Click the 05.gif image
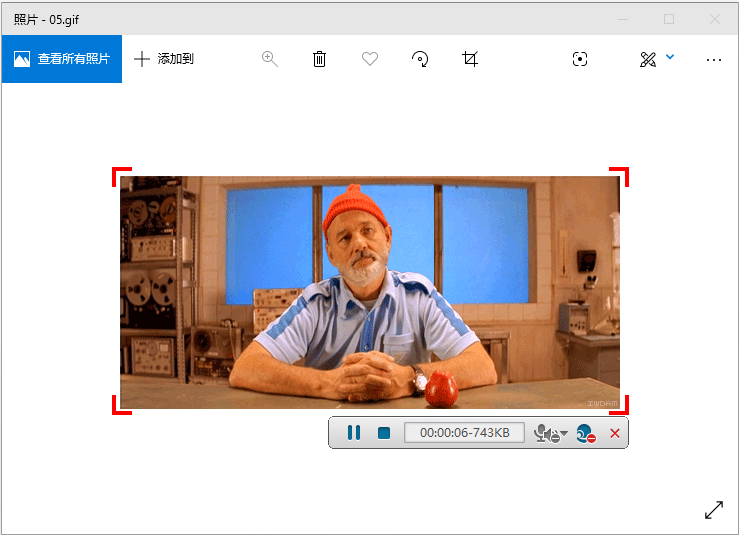Viewport: 739px width, 535px height. click(370, 292)
